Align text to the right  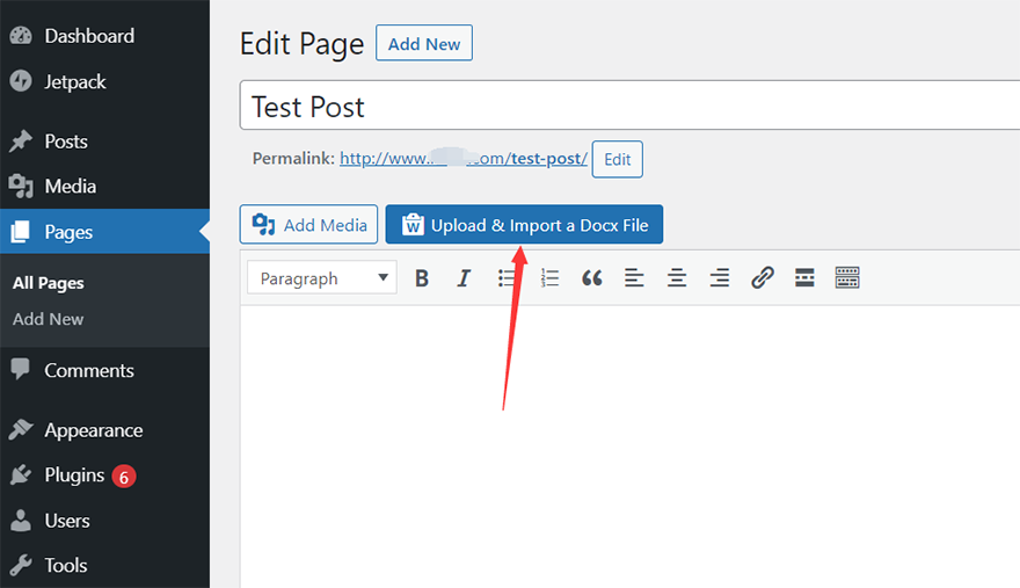coord(719,277)
